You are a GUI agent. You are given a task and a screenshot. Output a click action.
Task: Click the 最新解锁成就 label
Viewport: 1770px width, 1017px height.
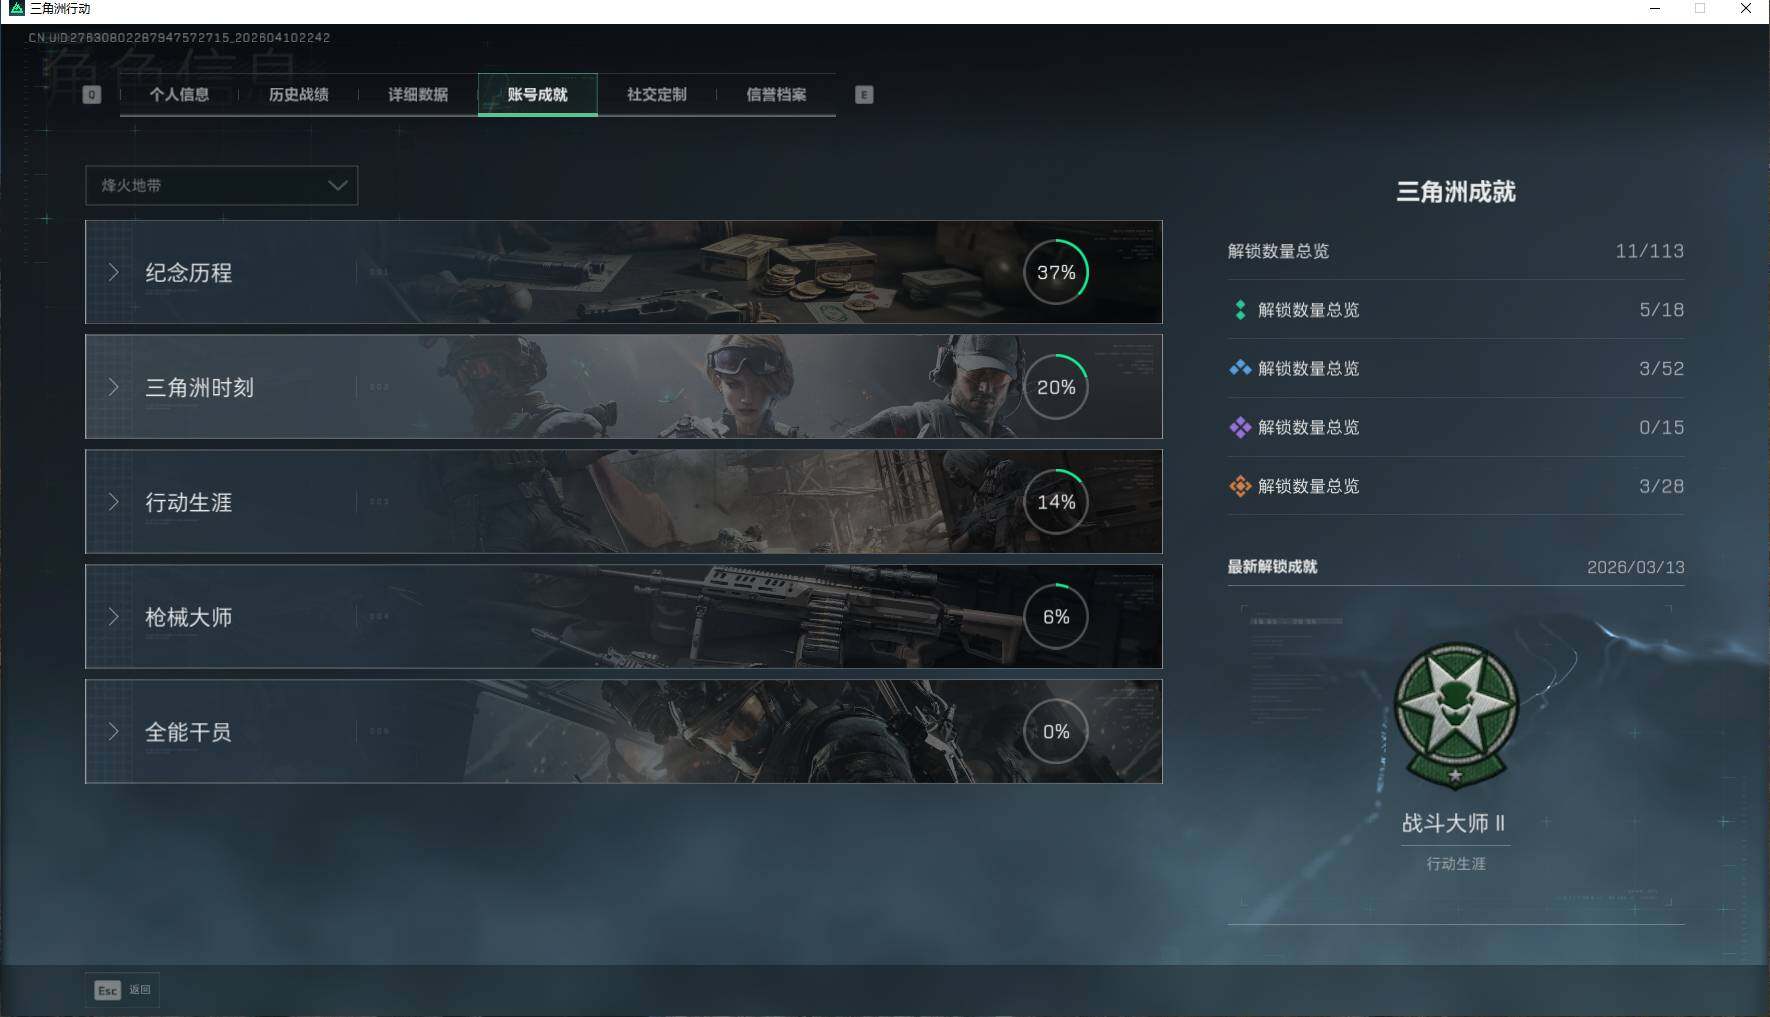(1273, 567)
